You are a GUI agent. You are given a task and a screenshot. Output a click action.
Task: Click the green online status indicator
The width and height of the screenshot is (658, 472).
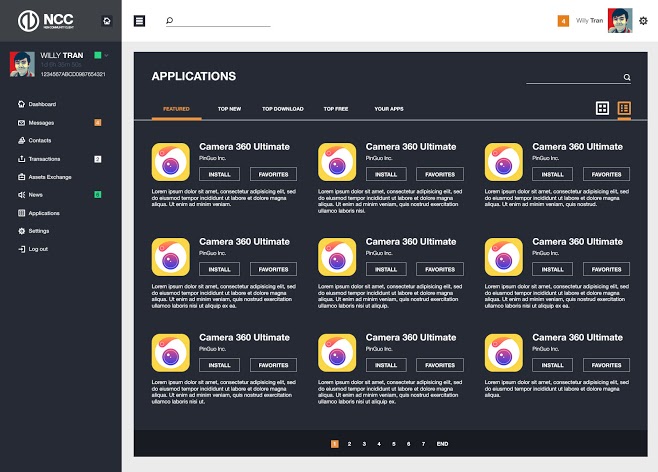pyautogui.click(x=97, y=55)
